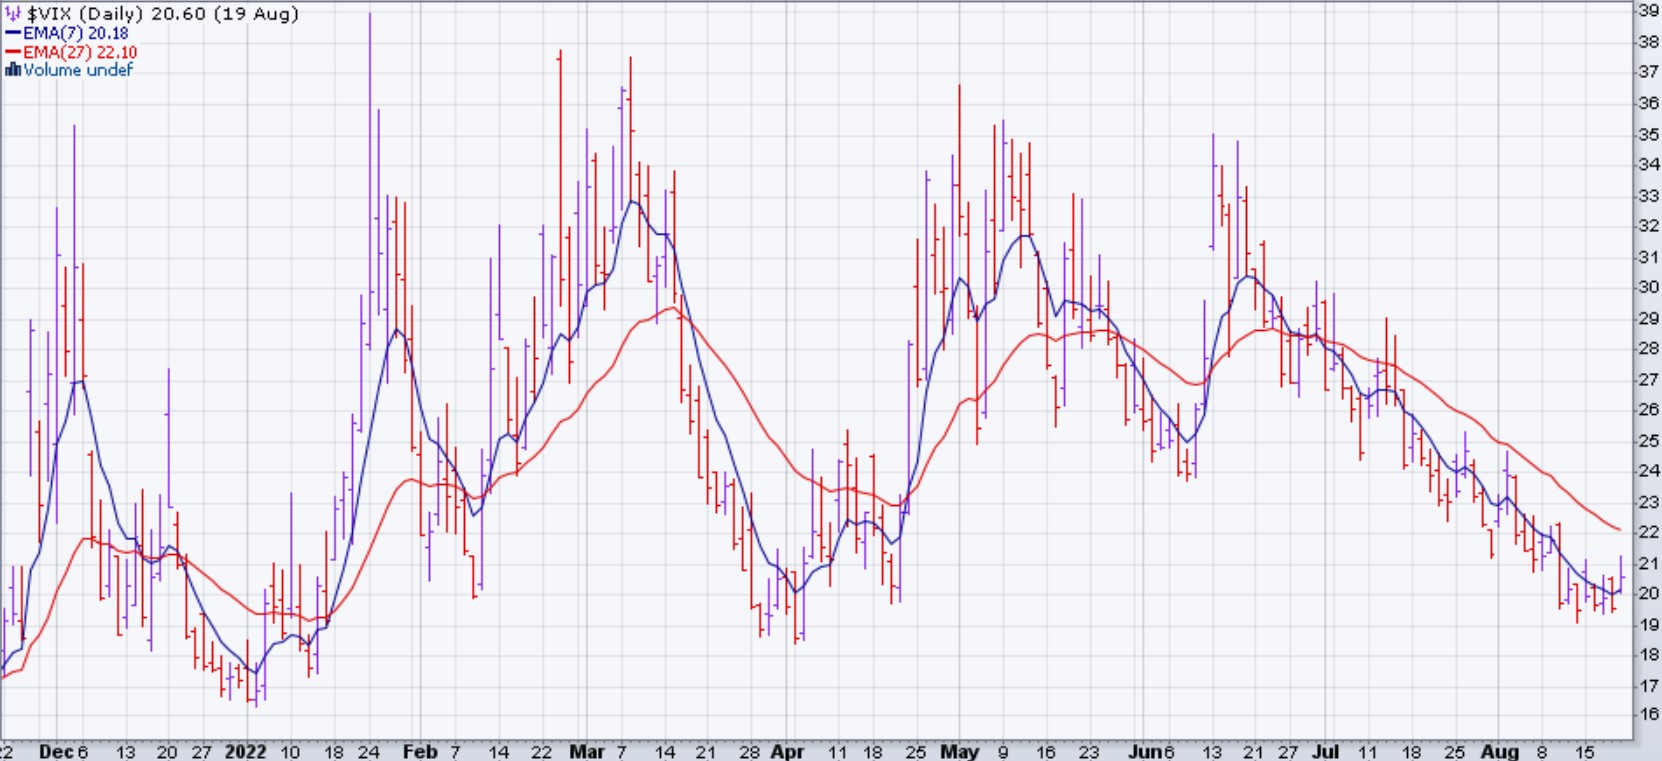Click the 2022 label on the date axis
Screen dimensions: 1662x761
(x=246, y=751)
